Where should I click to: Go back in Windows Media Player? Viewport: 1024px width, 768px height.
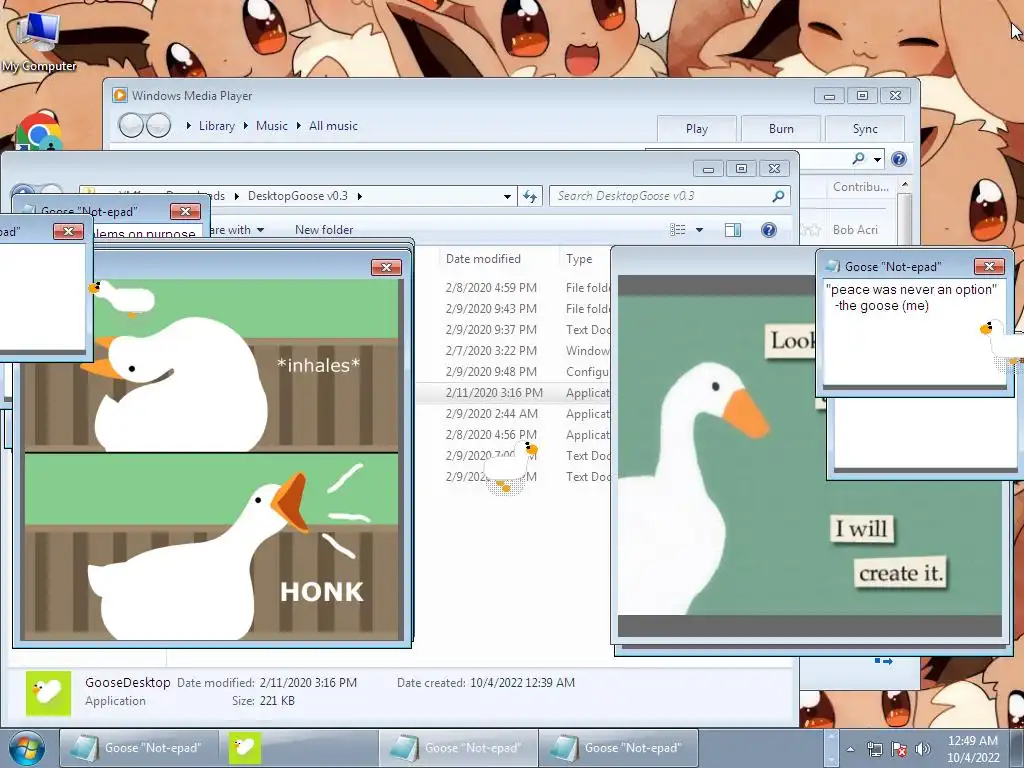[x=131, y=125]
